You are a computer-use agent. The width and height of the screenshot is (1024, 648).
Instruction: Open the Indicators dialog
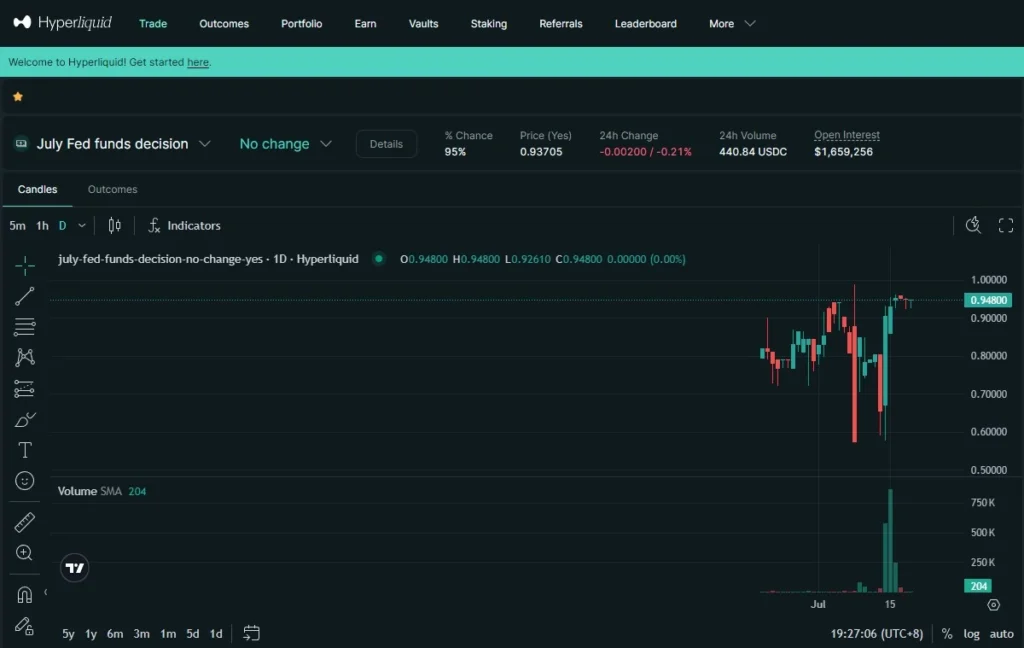pos(185,225)
